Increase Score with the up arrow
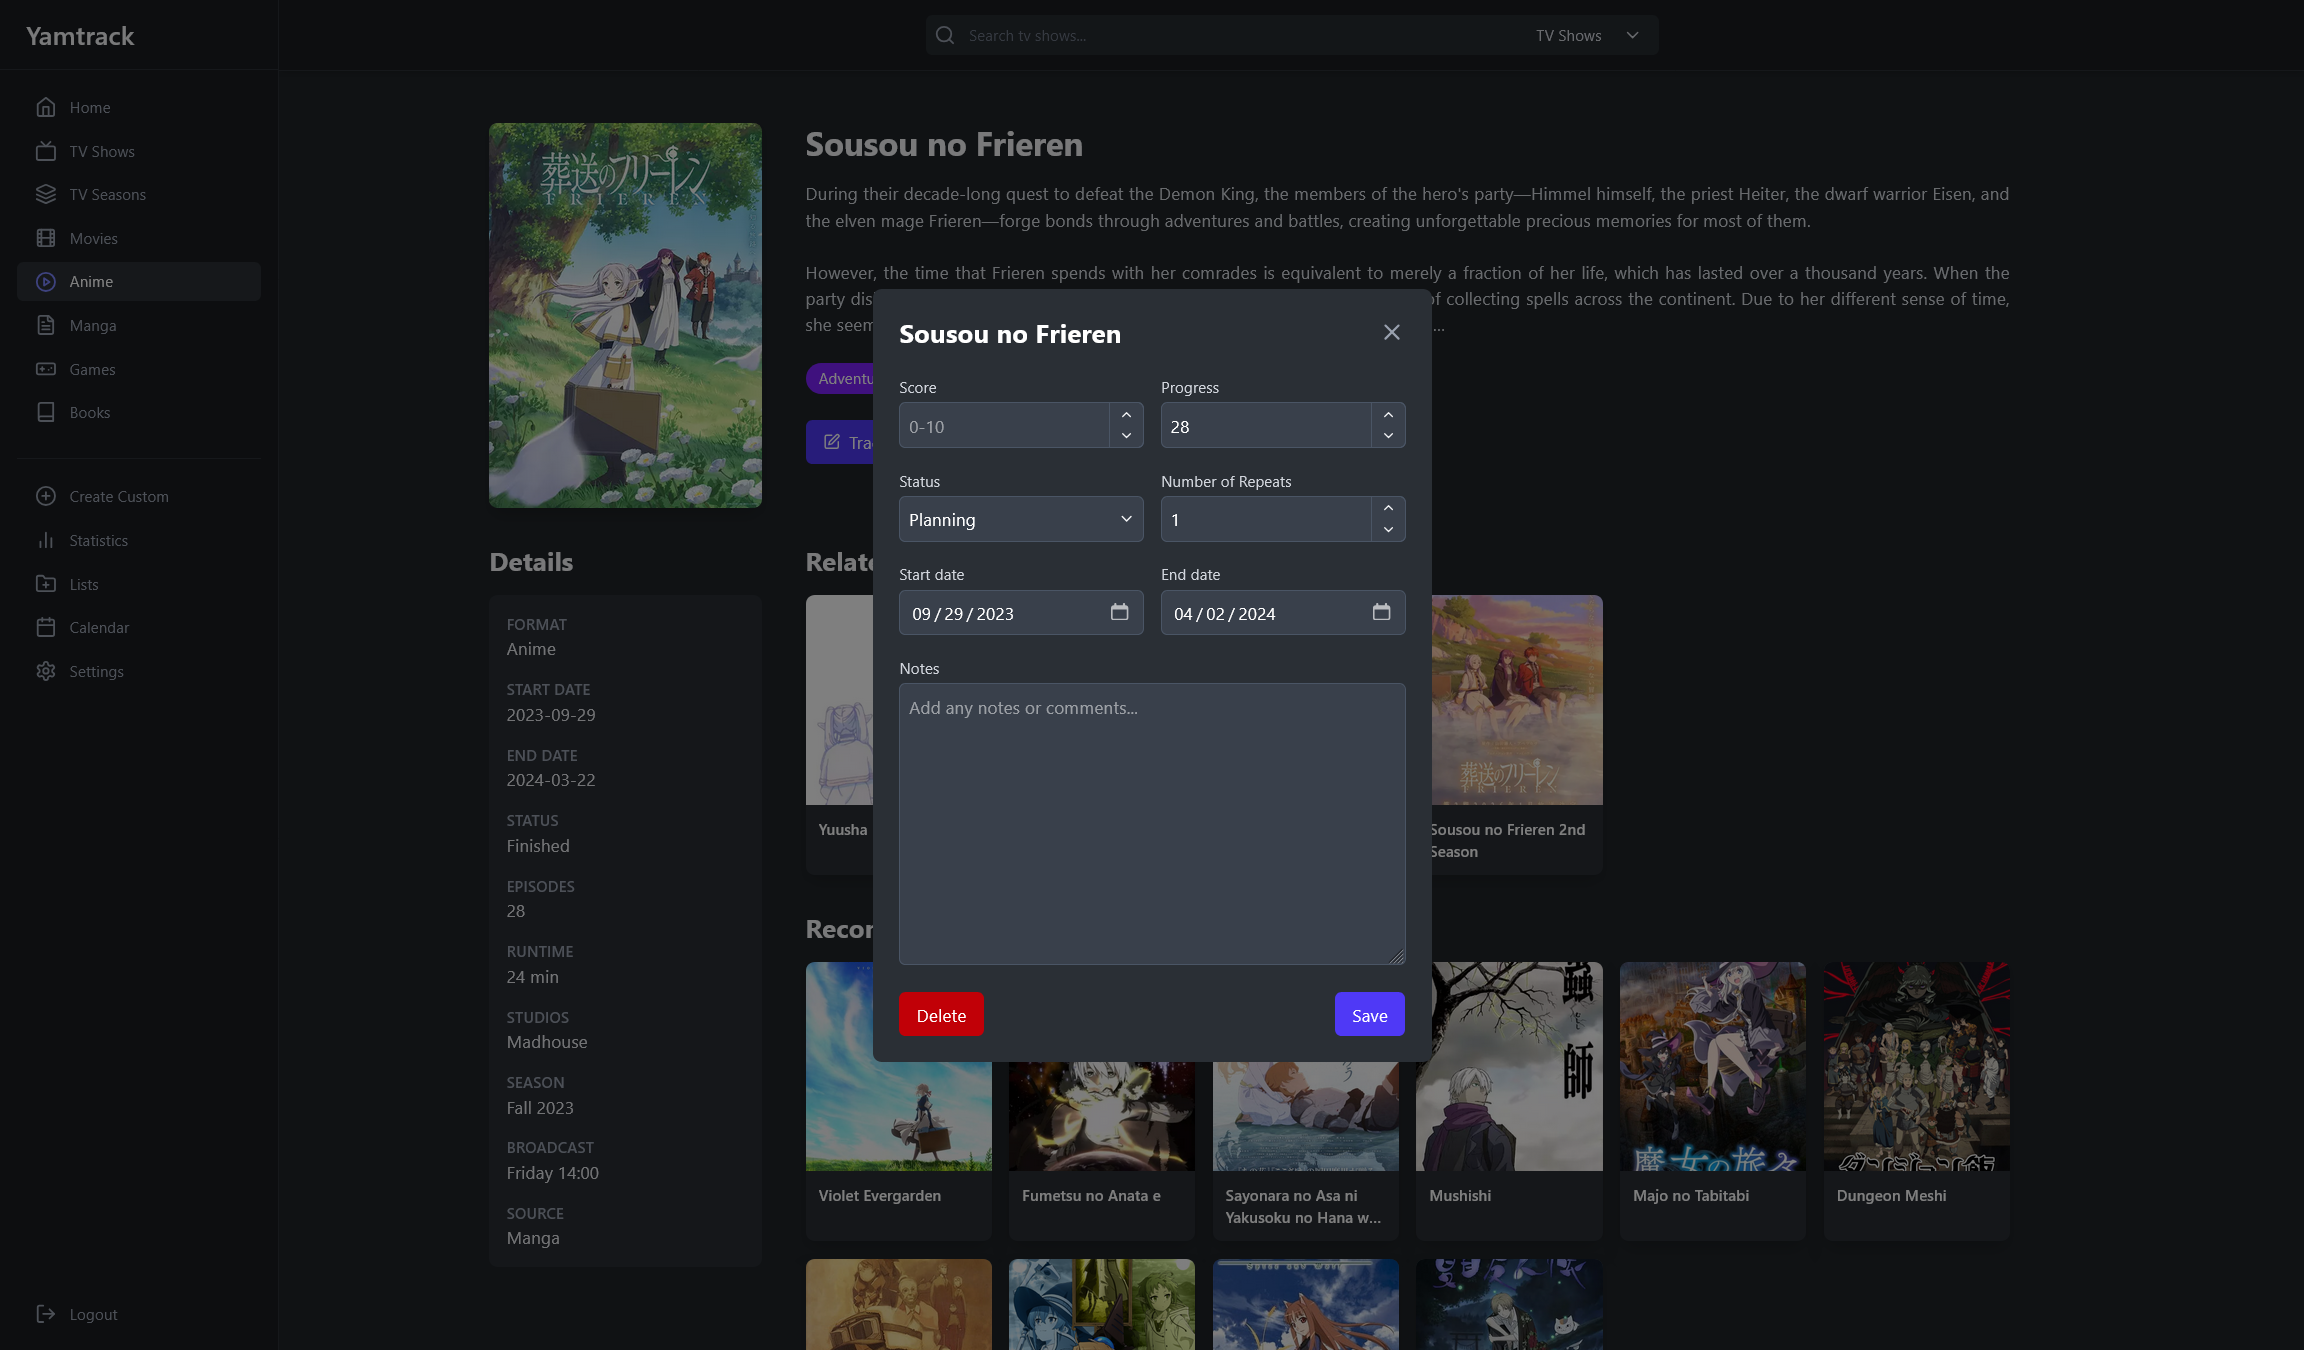Viewport: 2305px width, 1350px height. click(1126, 415)
